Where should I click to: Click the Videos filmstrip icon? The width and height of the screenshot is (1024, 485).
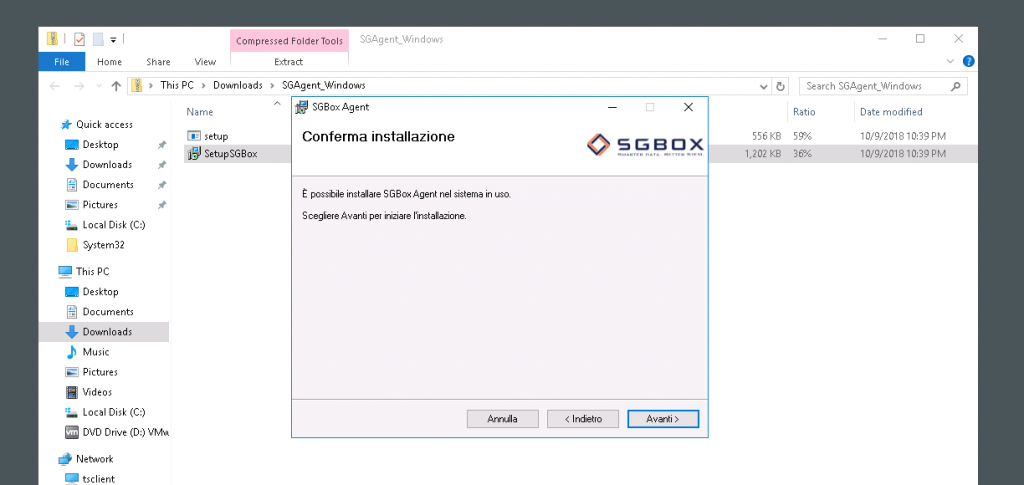(72, 392)
